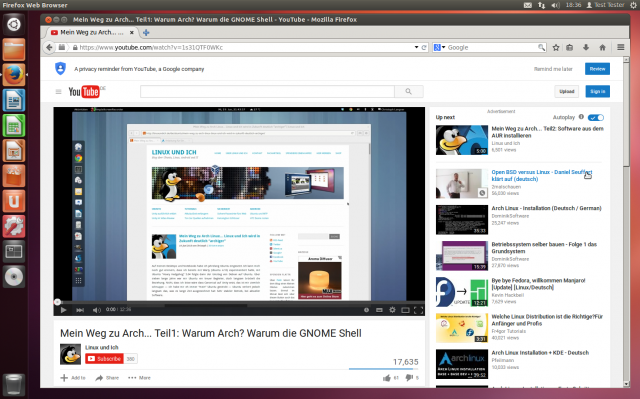Click Share below the video
Image resolution: width=640 pixels, height=399 pixels.
pyautogui.click(x=107, y=378)
